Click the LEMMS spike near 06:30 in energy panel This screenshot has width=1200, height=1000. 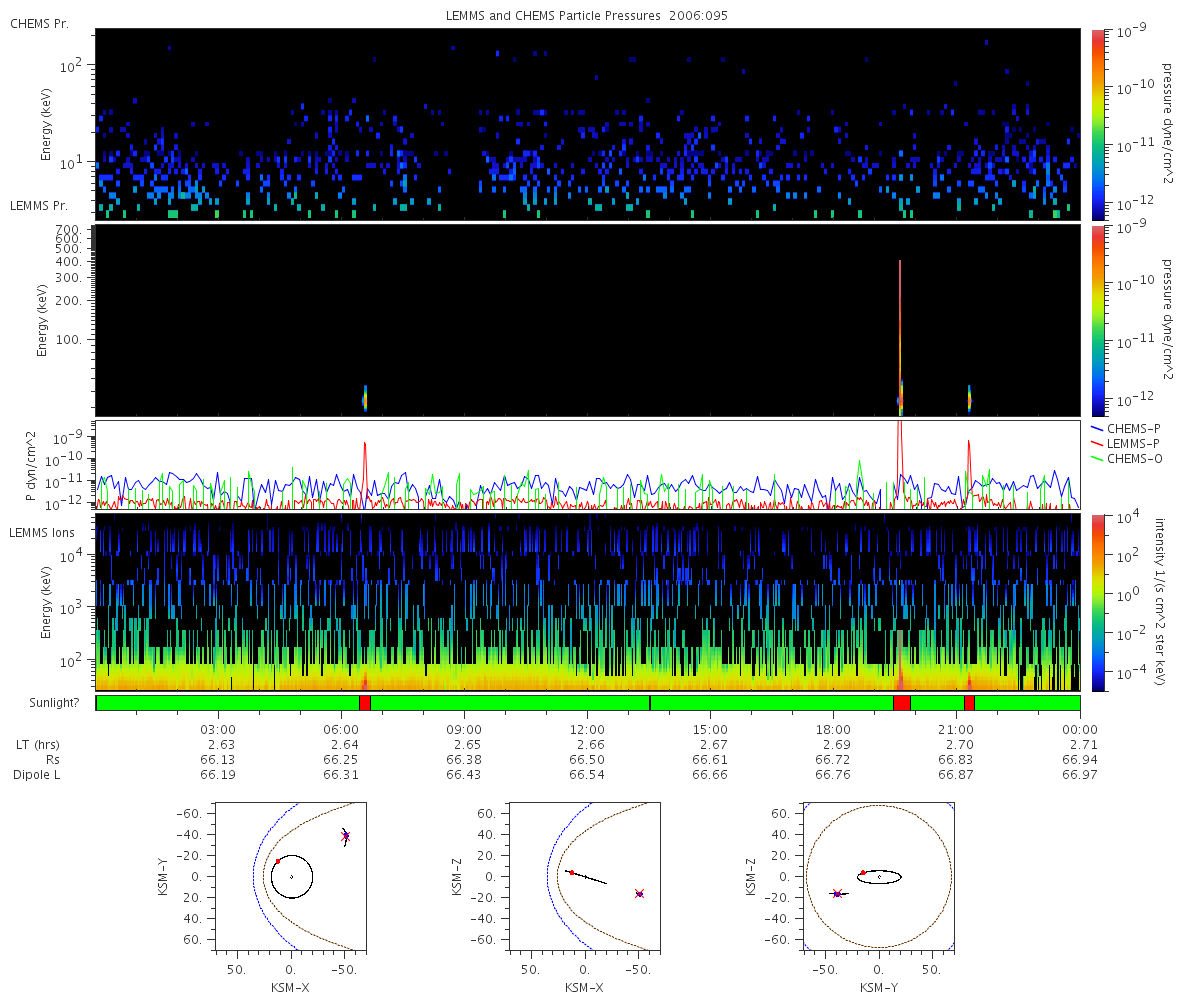pos(365,398)
